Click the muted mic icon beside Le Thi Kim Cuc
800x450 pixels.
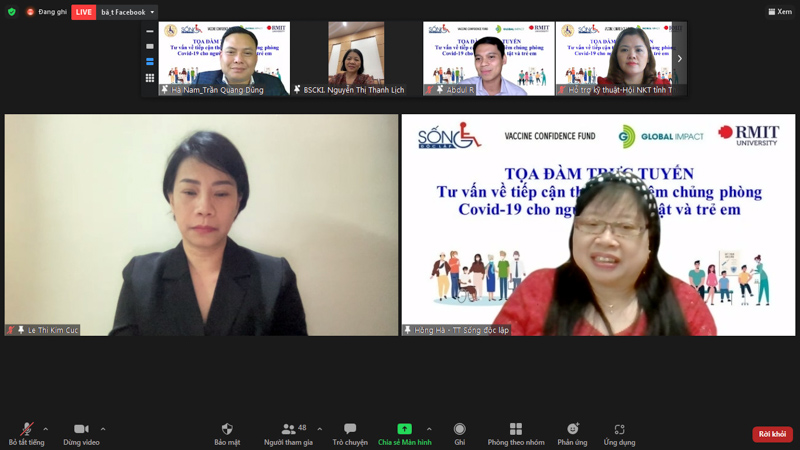10,330
